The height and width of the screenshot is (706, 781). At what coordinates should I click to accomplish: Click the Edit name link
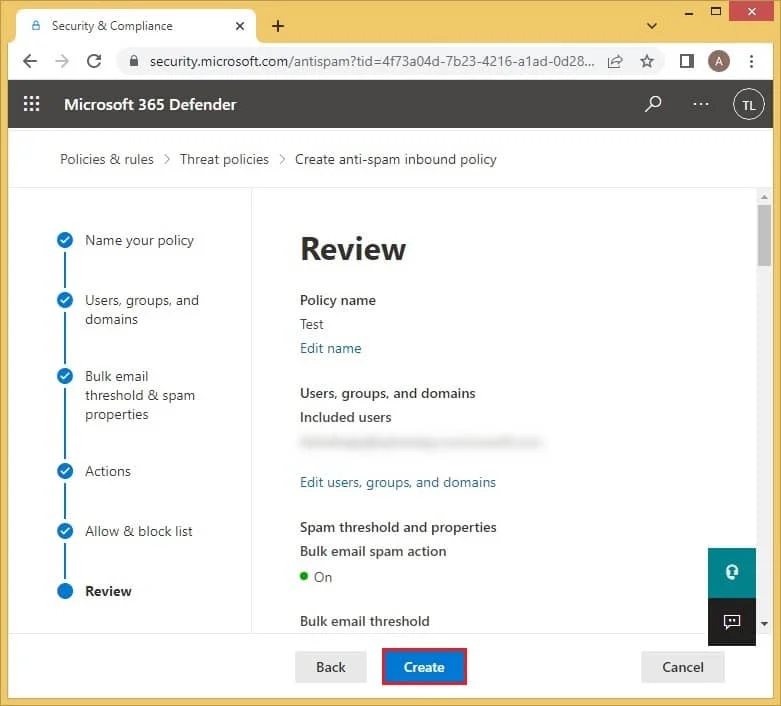click(x=330, y=348)
